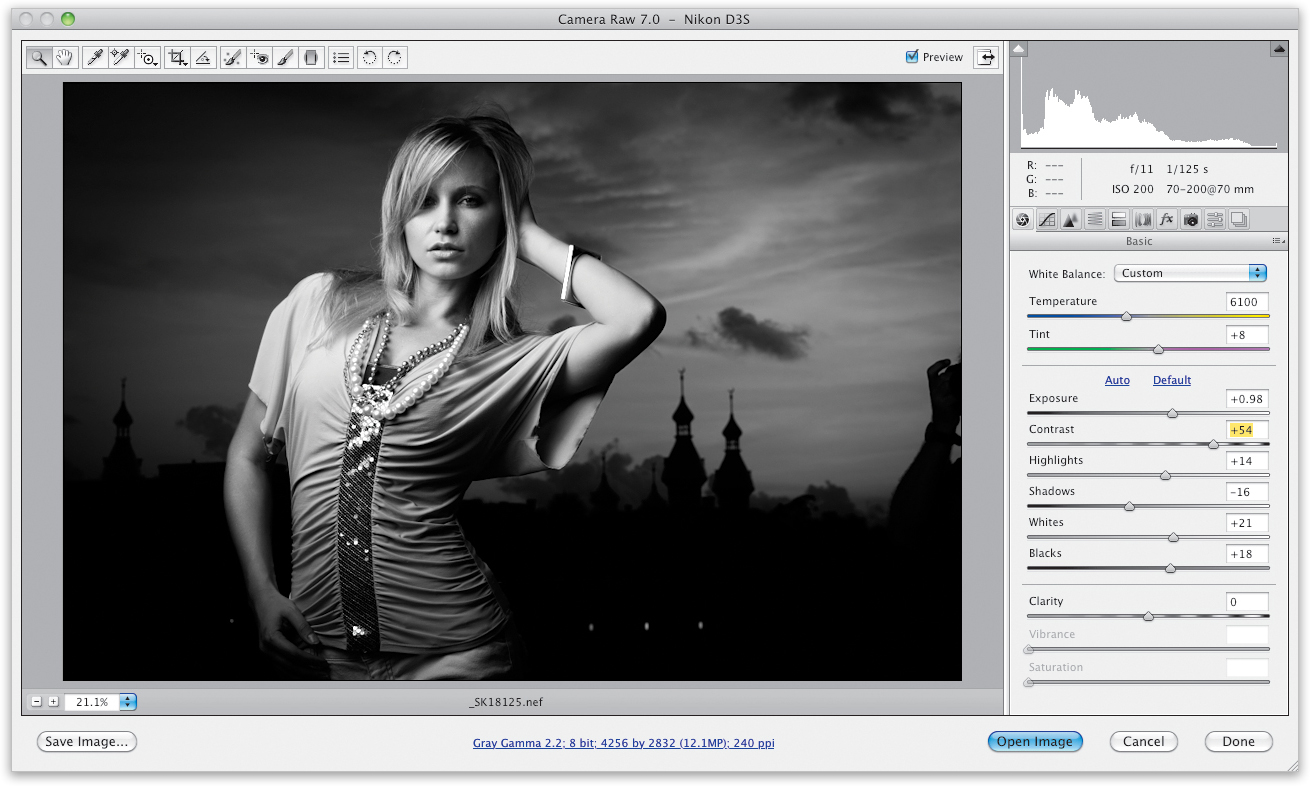Select the White Balance eyedropper tool
Image resolution: width=1310 pixels, height=786 pixels.
pos(95,58)
